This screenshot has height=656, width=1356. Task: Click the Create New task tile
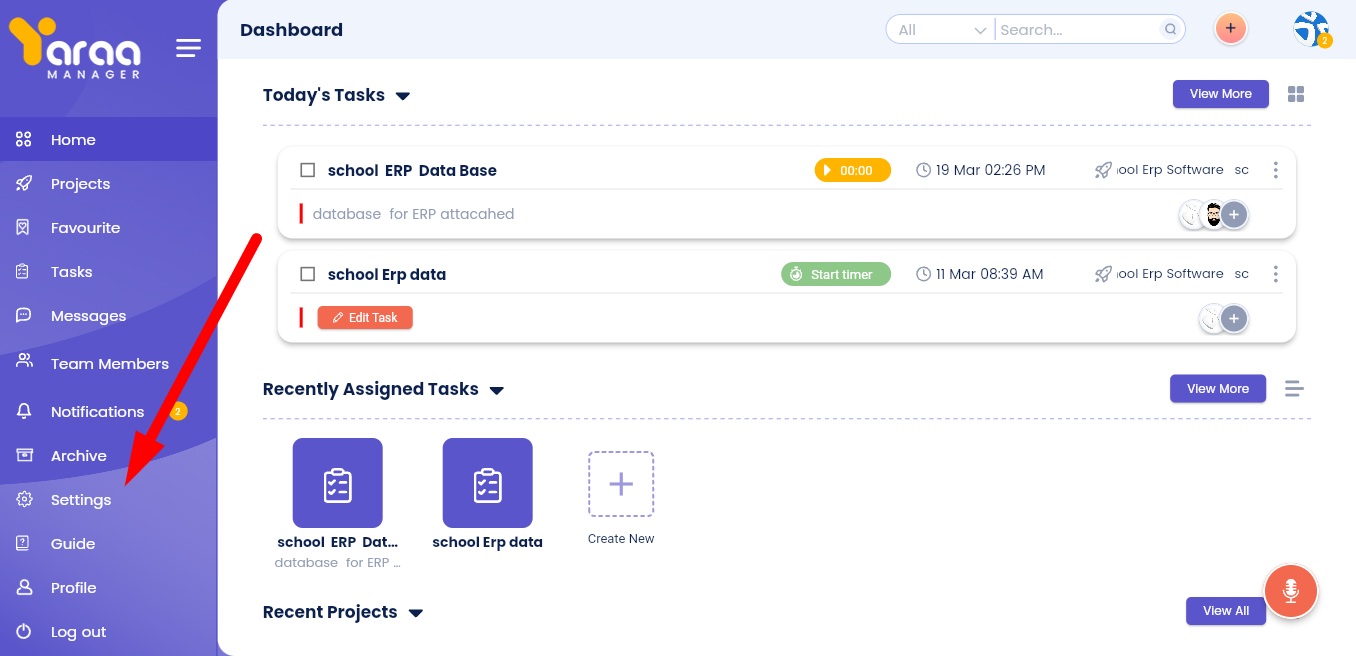(621, 485)
